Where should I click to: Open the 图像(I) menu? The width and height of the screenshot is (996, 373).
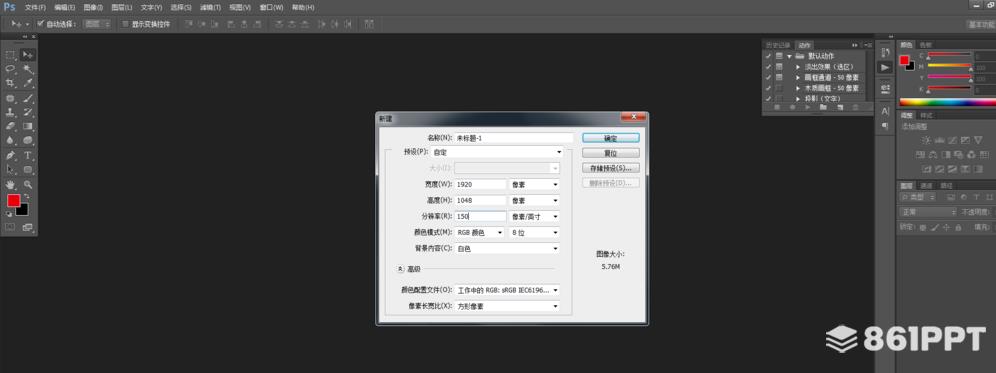coord(93,8)
